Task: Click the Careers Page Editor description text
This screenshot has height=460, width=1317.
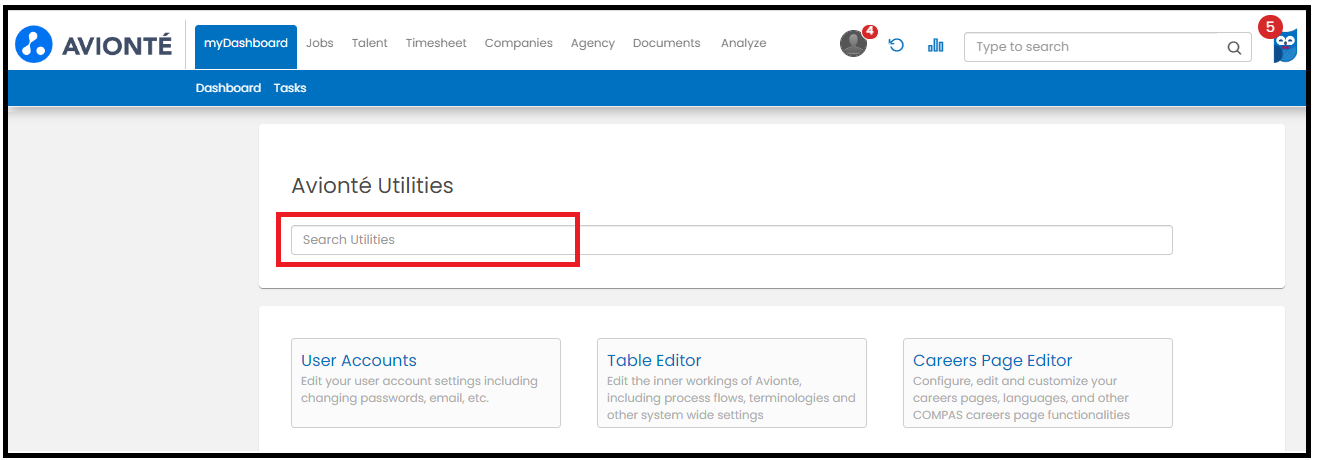Action: pos(1022,398)
